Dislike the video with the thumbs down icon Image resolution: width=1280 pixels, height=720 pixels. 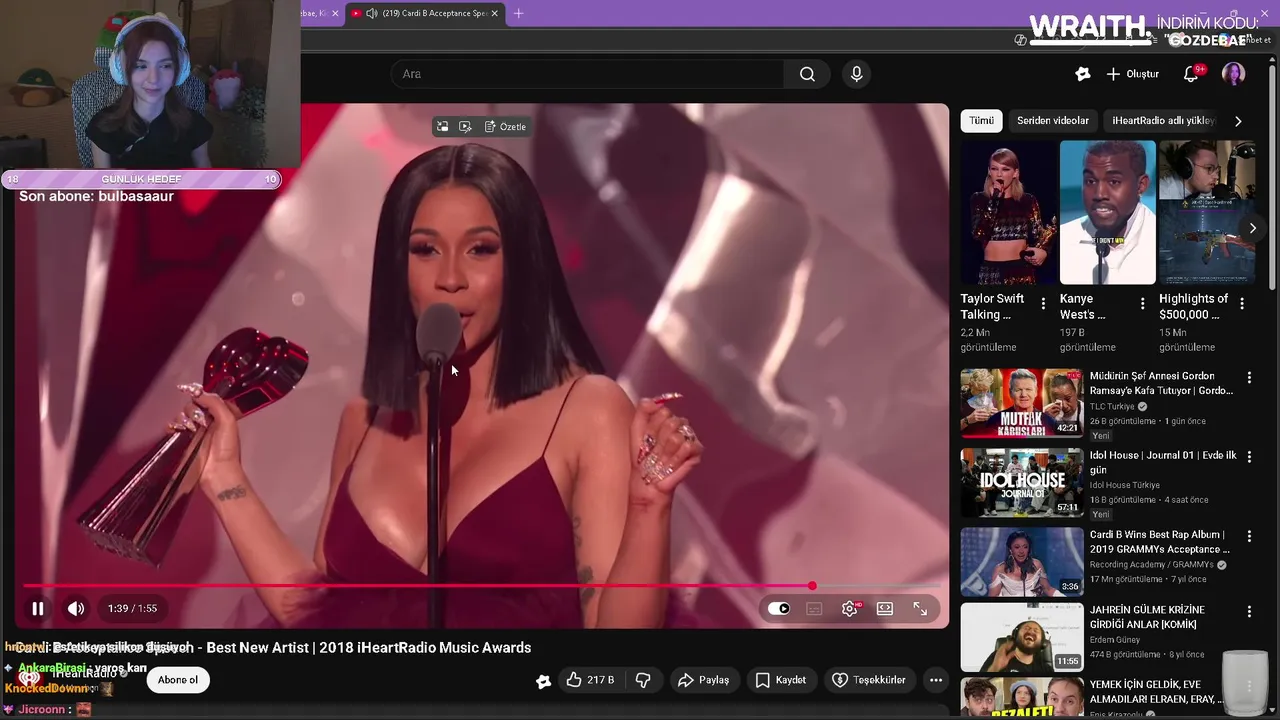coord(643,680)
